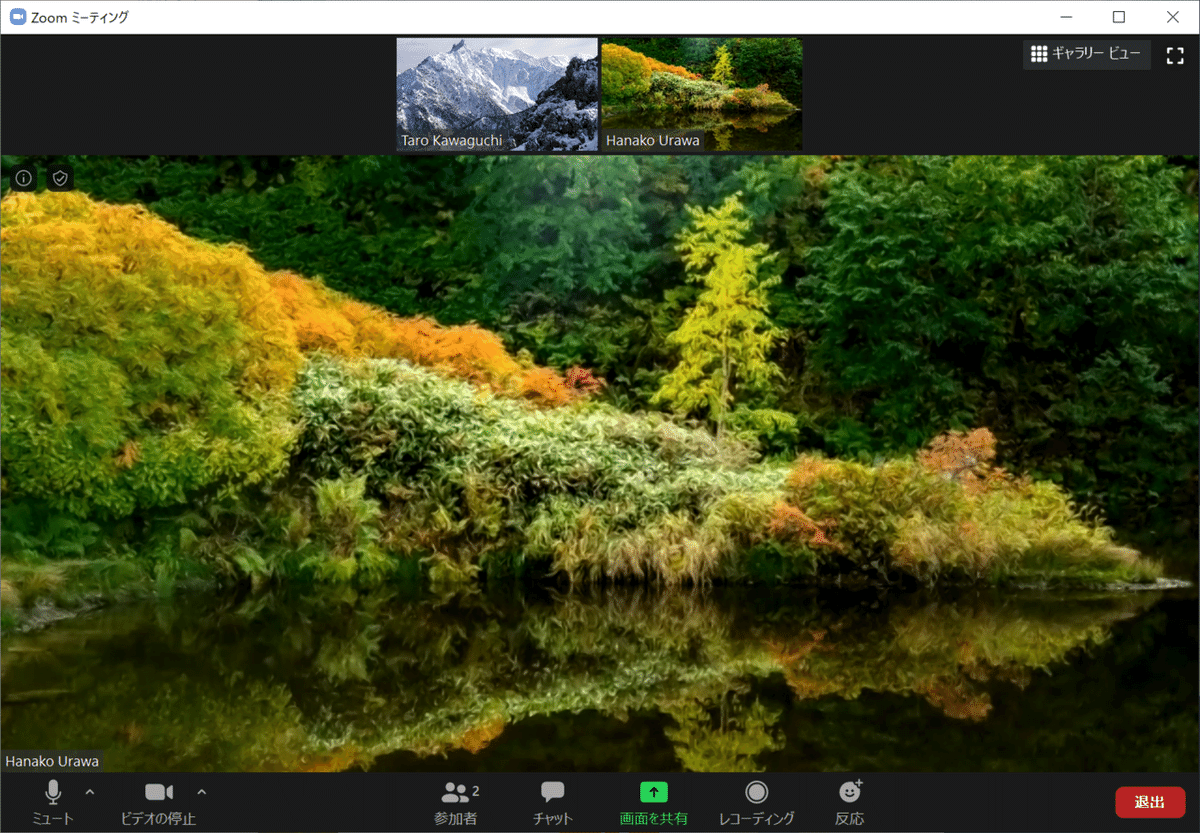Screen dimensions: 1200x833
Task: Start recording with レコーディング
Action: (x=757, y=802)
